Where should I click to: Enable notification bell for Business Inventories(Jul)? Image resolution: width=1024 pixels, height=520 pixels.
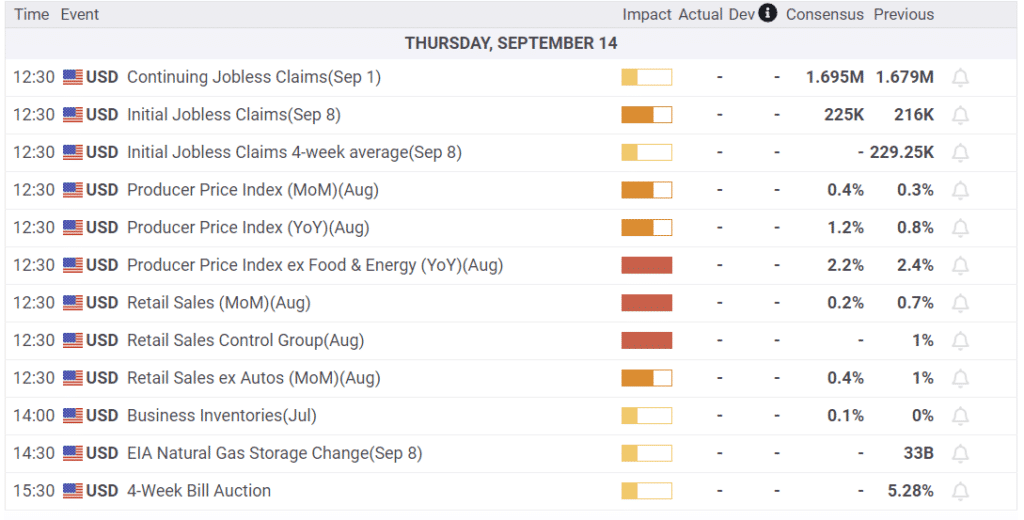pos(960,416)
